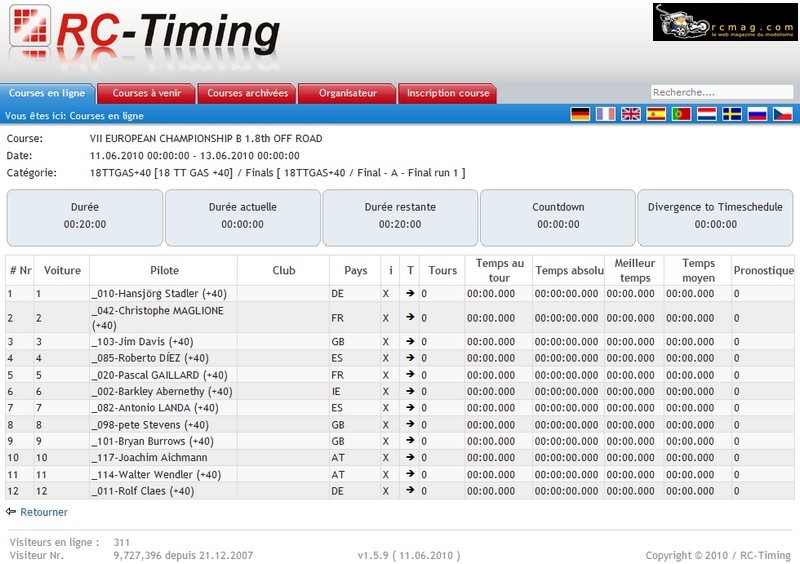Click arrow icon in Joachim Aichmann row
The height and width of the screenshot is (564, 800).
pyautogui.click(x=410, y=457)
